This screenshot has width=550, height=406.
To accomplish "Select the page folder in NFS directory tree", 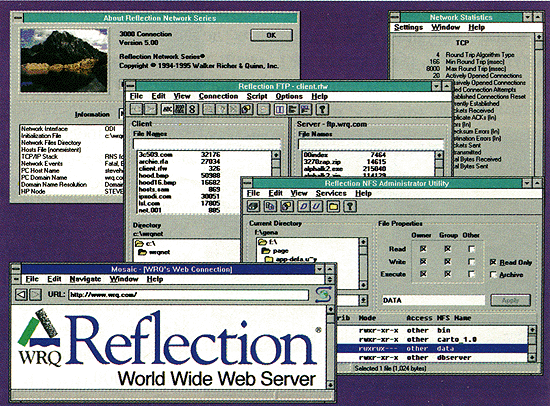I will (275, 251).
